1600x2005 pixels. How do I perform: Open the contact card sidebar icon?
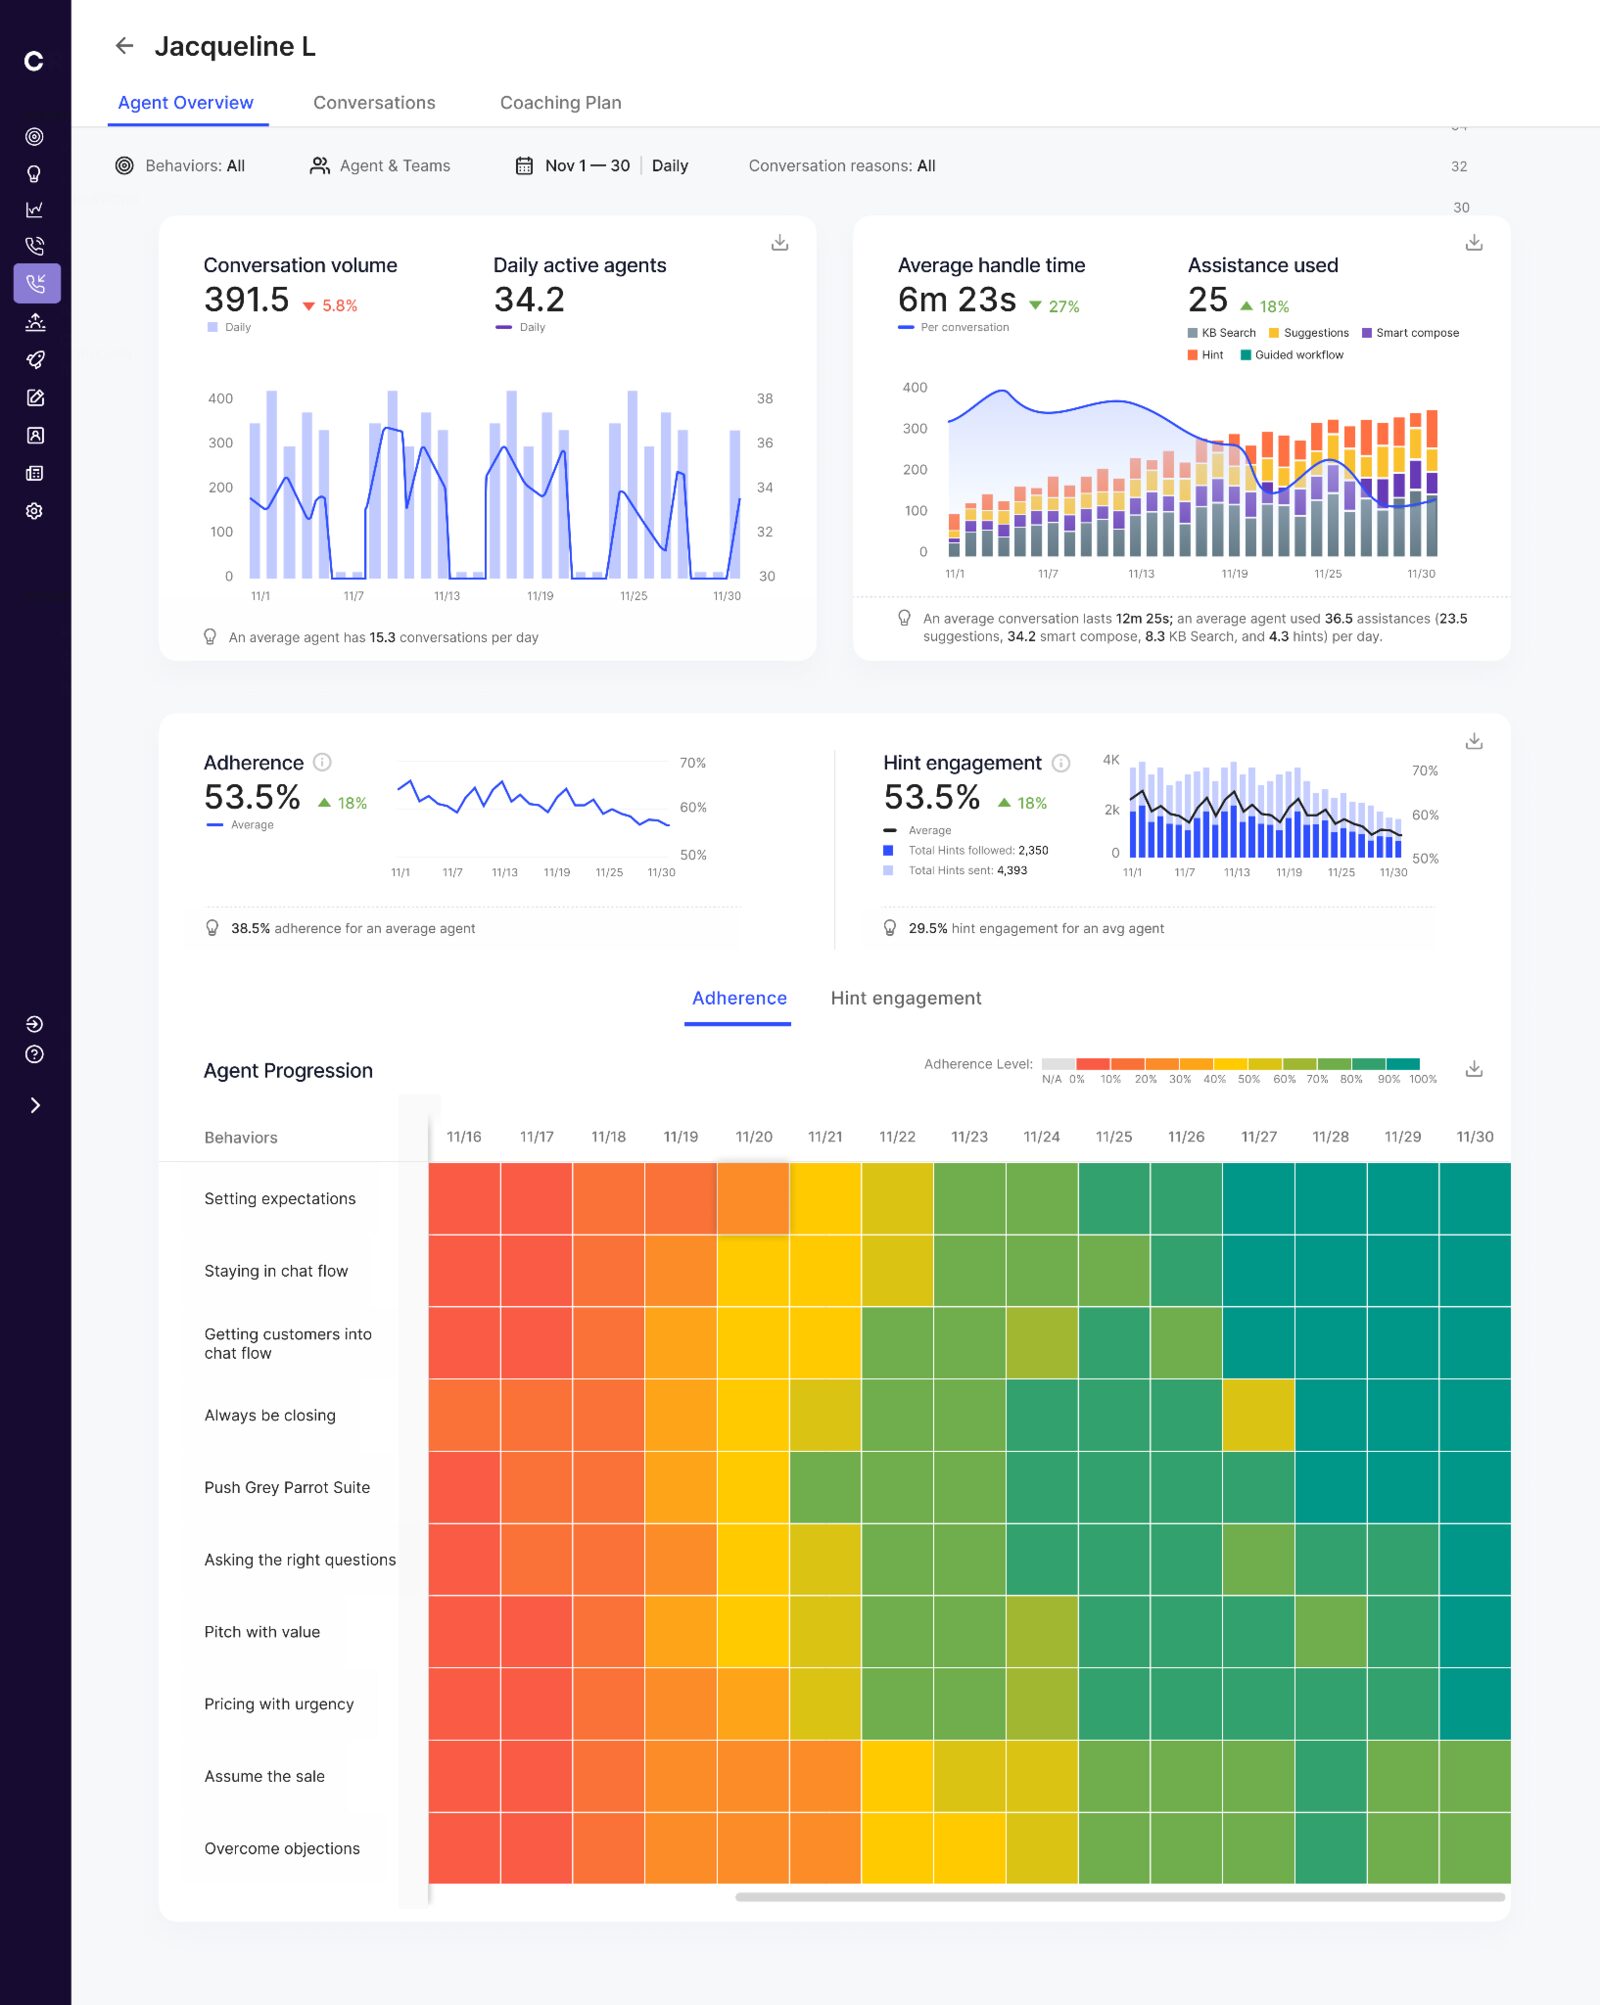(34, 436)
